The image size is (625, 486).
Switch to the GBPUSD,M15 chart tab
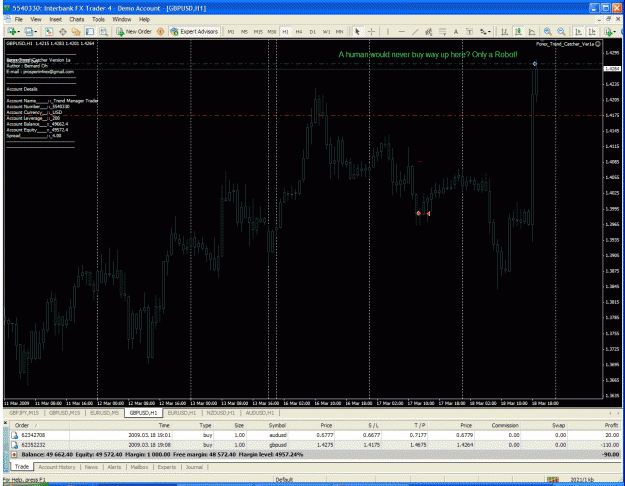tap(65, 413)
